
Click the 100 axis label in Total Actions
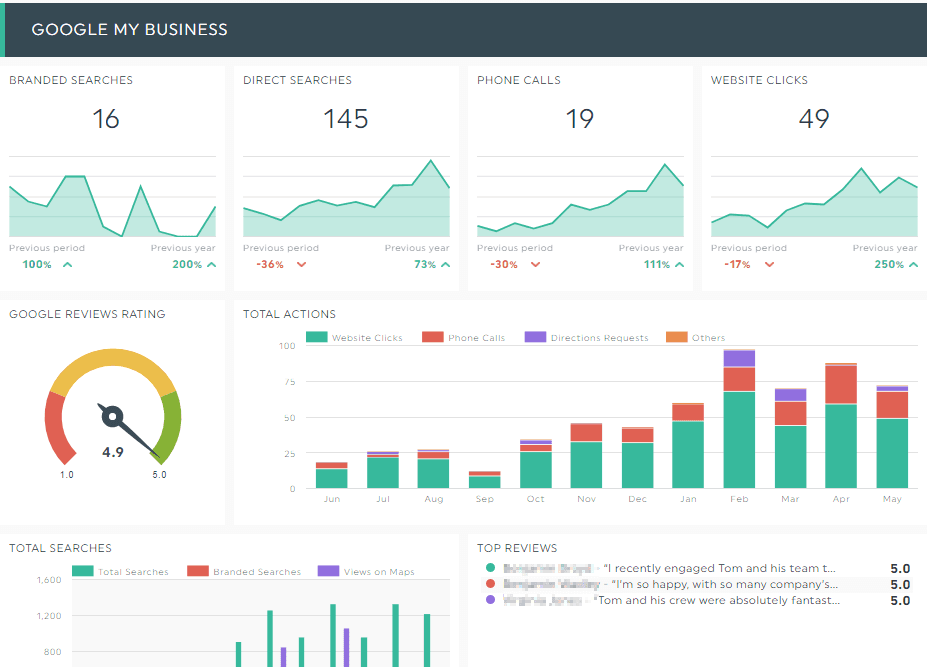pos(287,345)
